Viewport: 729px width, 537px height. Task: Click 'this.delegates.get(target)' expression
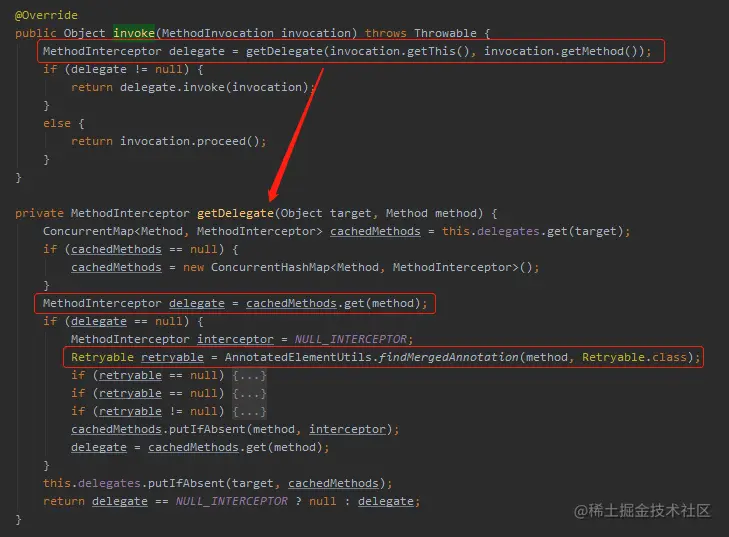(x=532, y=231)
